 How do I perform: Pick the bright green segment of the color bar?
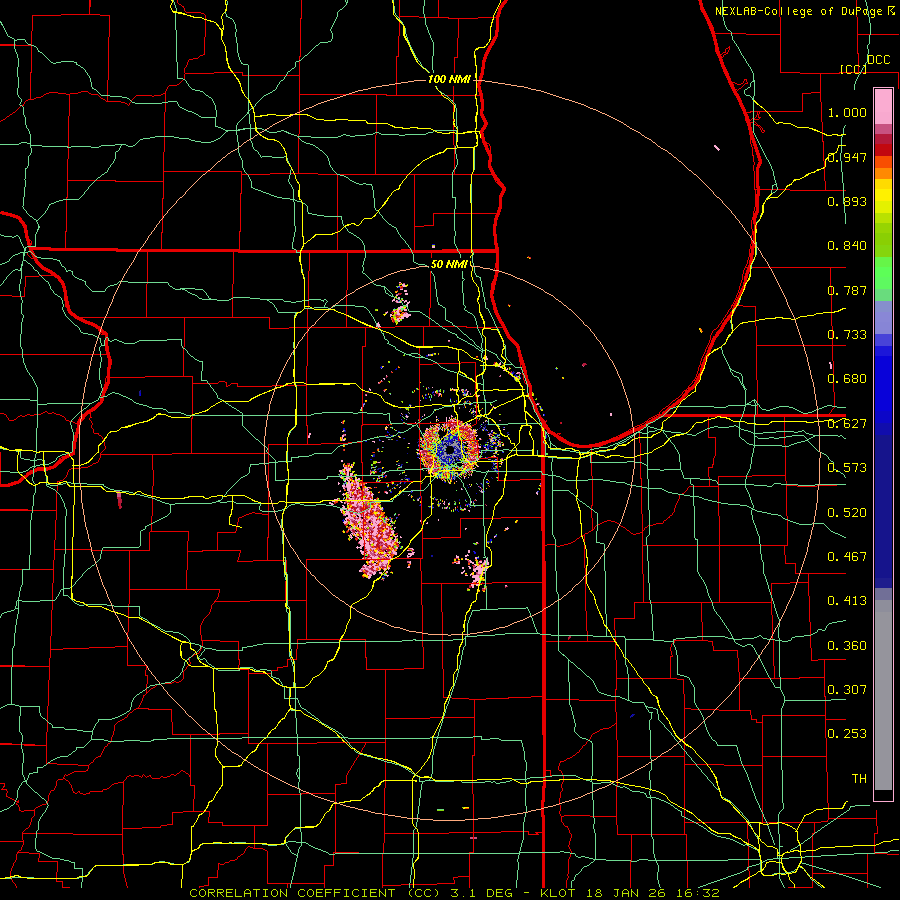(x=883, y=273)
